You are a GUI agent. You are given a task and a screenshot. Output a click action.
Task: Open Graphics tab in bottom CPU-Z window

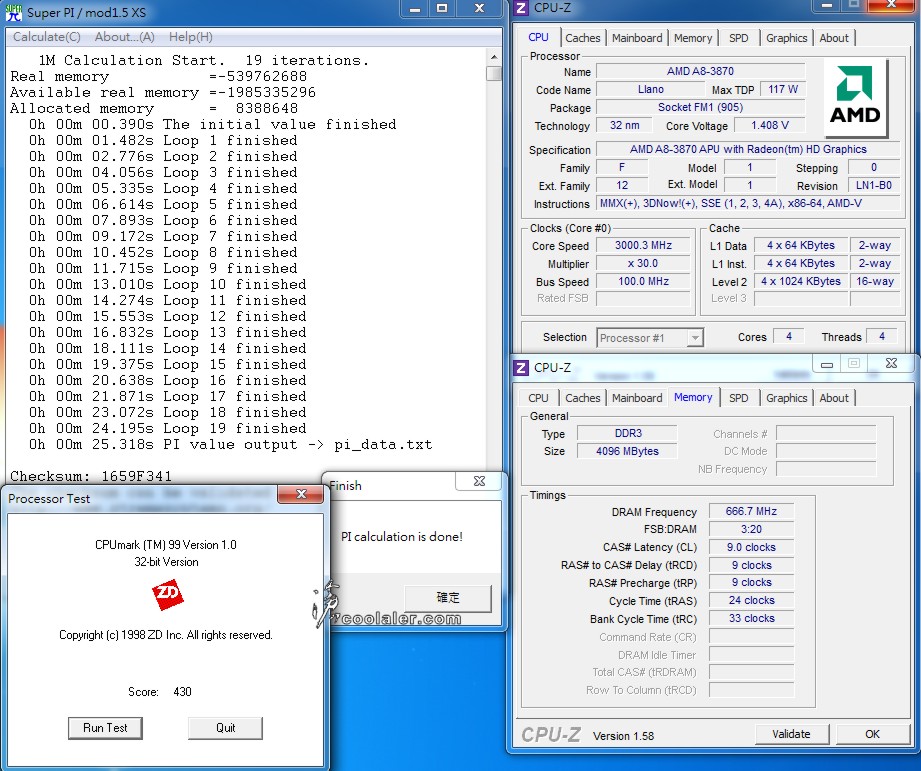pos(786,398)
